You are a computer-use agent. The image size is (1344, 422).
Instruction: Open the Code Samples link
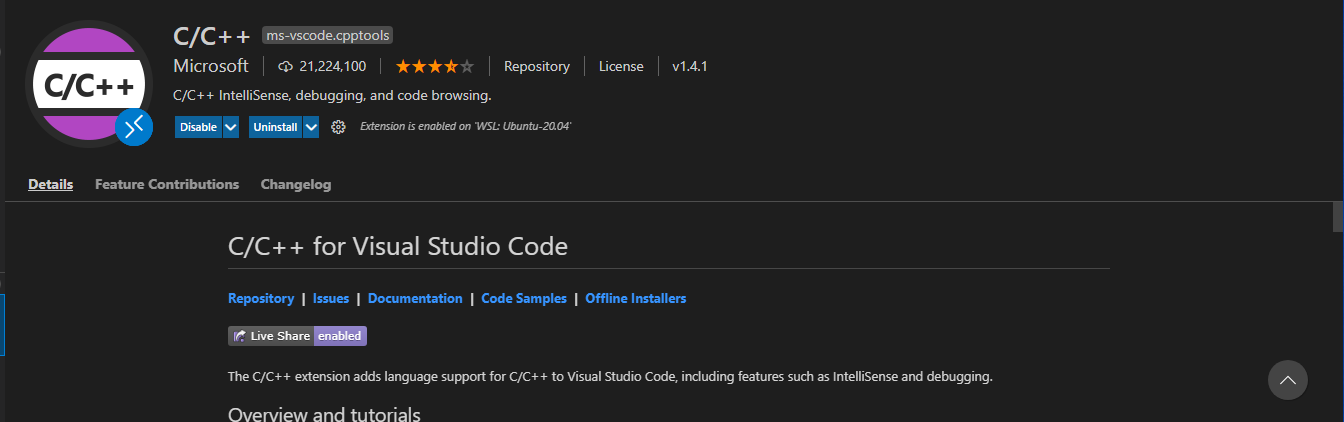click(524, 298)
